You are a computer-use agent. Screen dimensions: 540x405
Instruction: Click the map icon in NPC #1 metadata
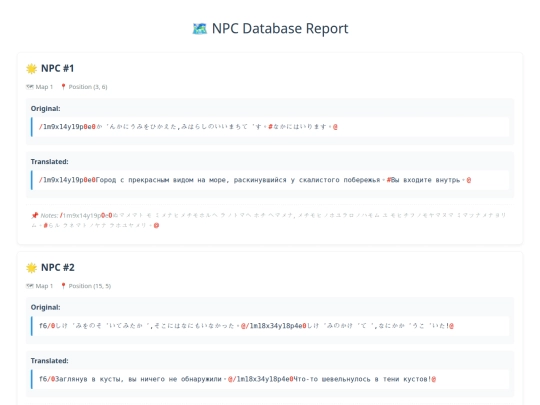(x=30, y=87)
